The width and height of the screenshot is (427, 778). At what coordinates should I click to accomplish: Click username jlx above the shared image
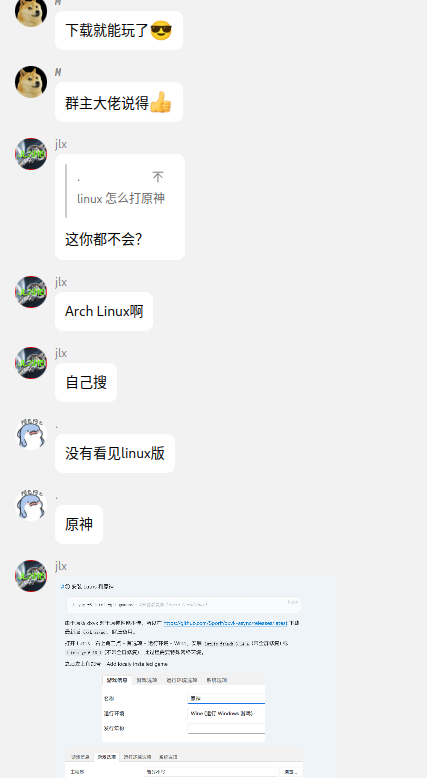point(61,566)
